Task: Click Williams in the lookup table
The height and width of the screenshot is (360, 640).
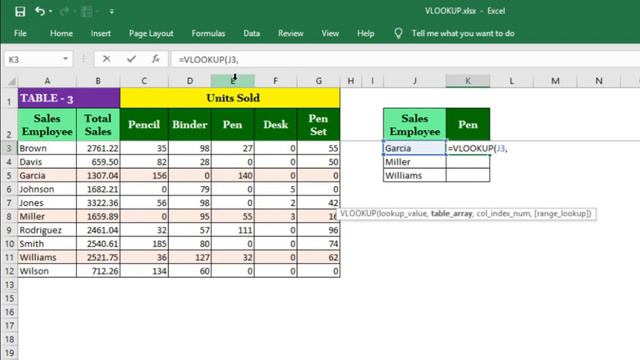Action: click(414, 176)
